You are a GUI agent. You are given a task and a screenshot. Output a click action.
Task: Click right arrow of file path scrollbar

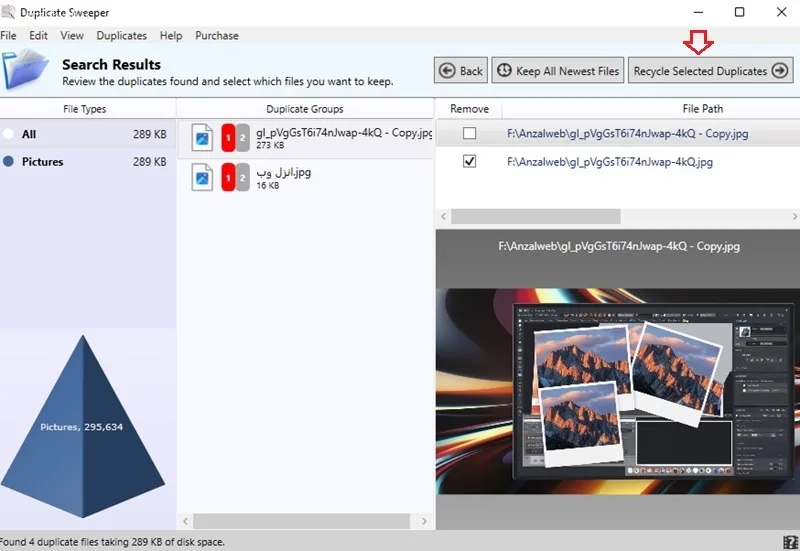[x=794, y=216]
